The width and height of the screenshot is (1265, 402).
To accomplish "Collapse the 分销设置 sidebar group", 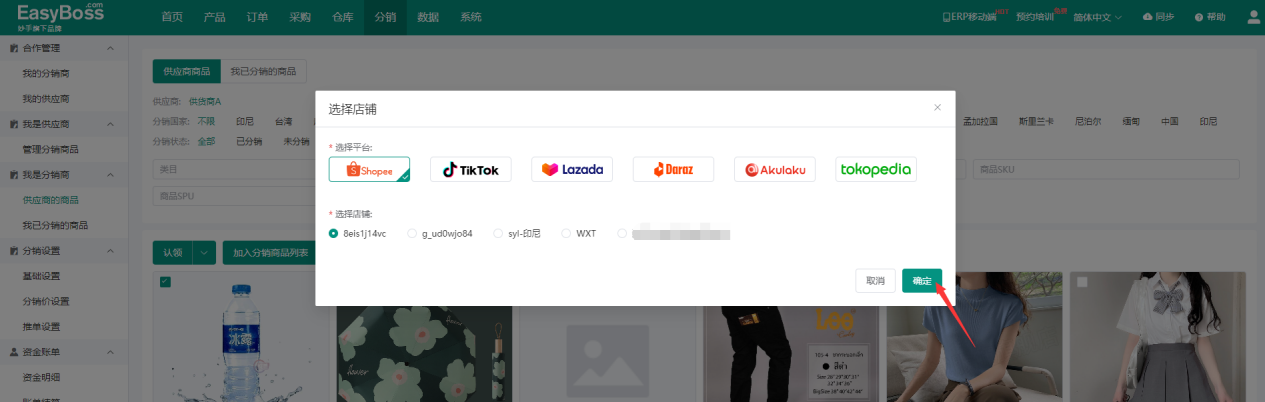I will point(109,250).
